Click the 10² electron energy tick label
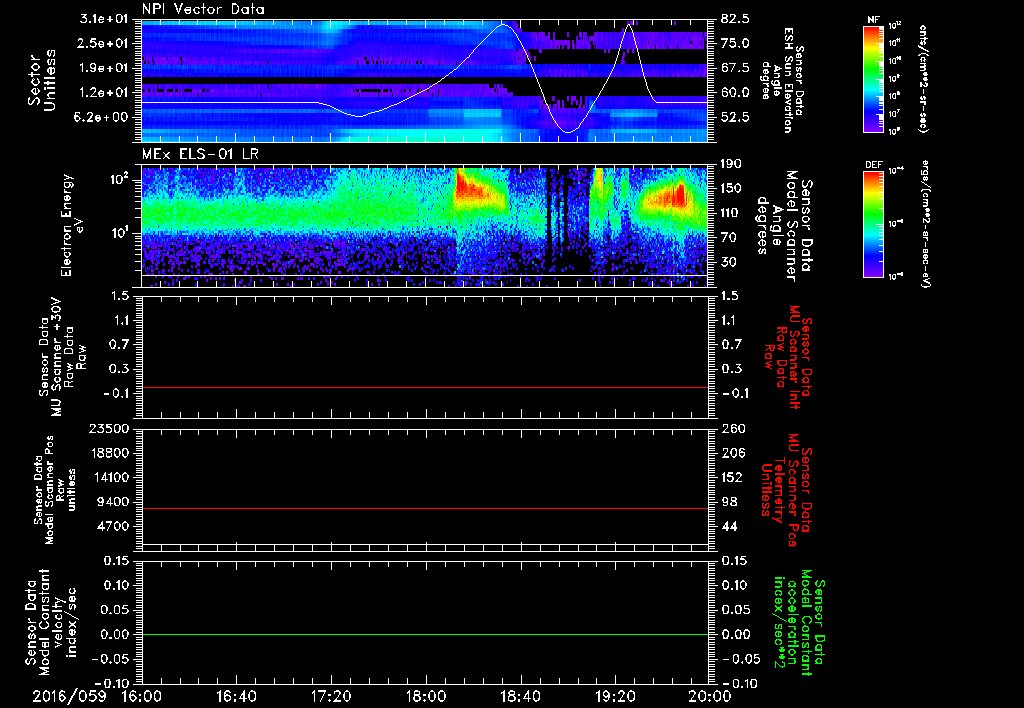Screen dimensions: 1024x708 [118, 179]
